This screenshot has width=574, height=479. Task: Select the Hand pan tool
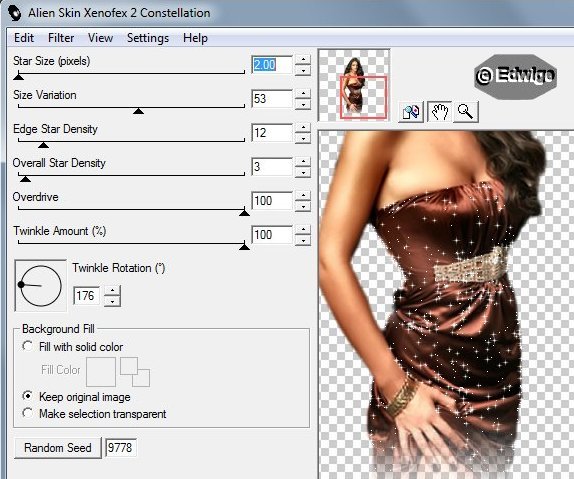click(x=439, y=111)
